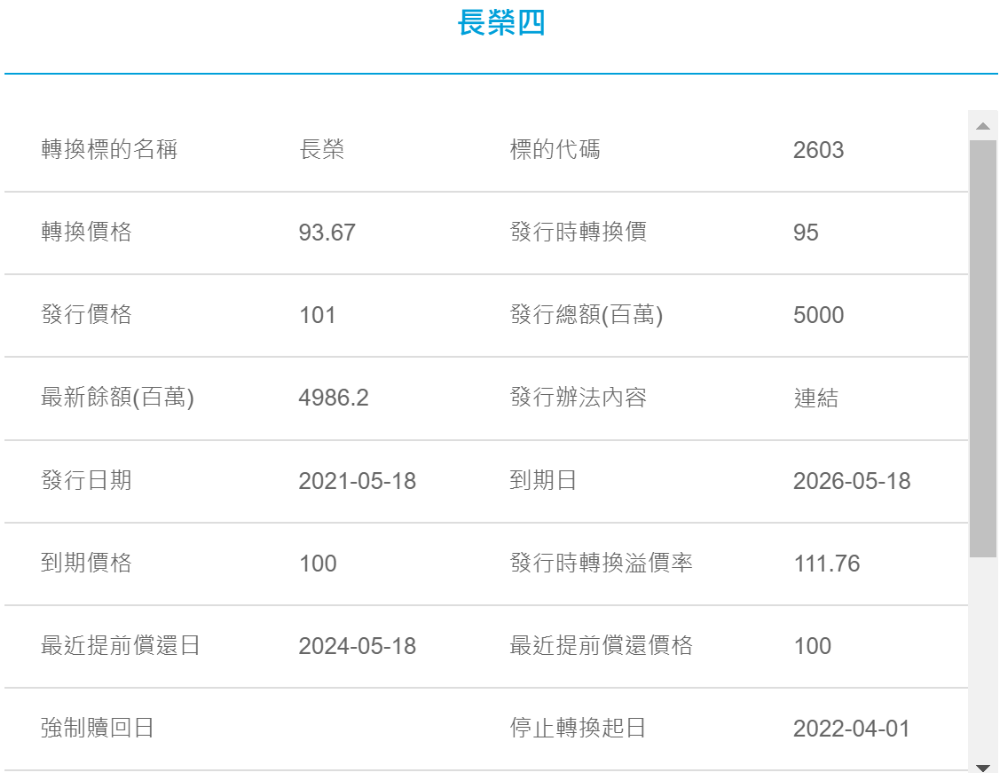Select the 最近提前償還價格 label
This screenshot has width=1000, height=773.
click(601, 645)
